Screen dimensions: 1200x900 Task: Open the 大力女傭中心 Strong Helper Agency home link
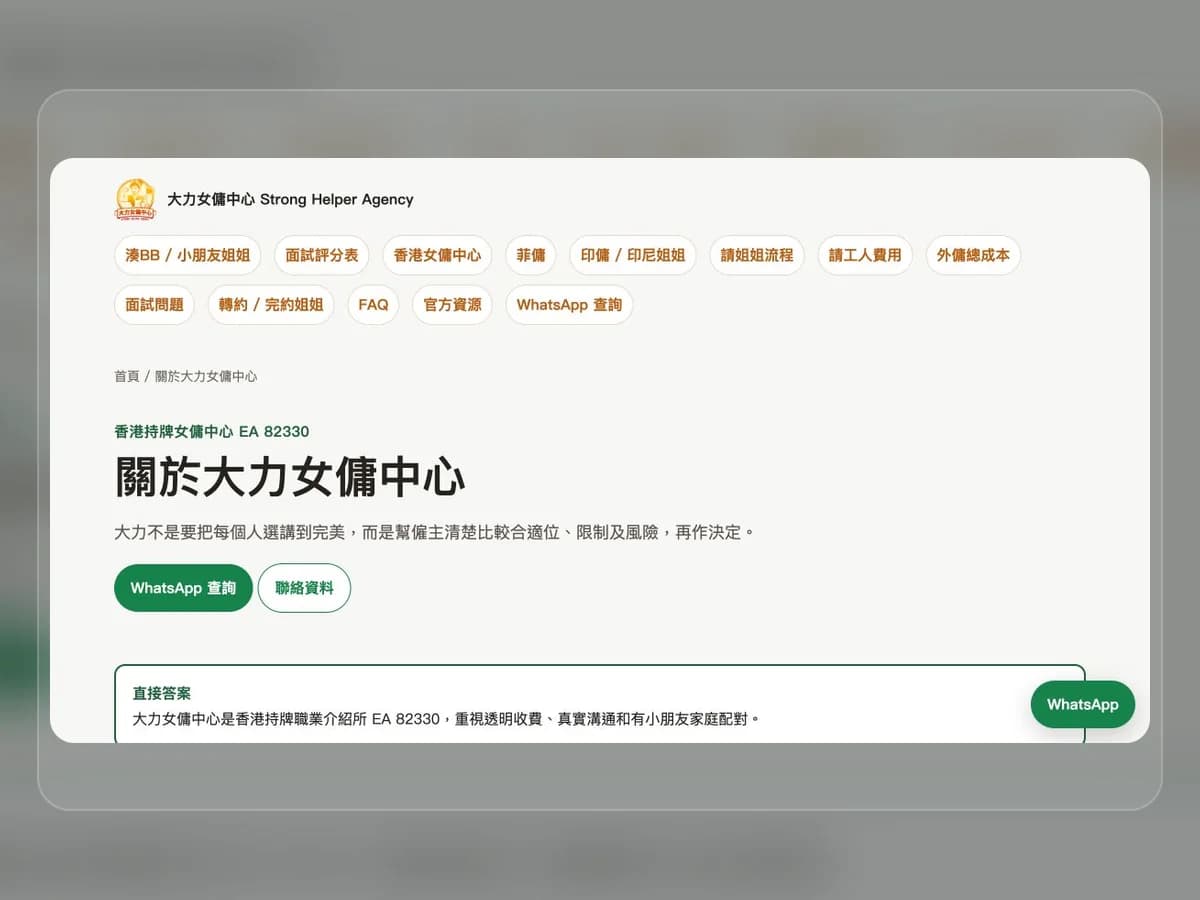[x=264, y=199]
